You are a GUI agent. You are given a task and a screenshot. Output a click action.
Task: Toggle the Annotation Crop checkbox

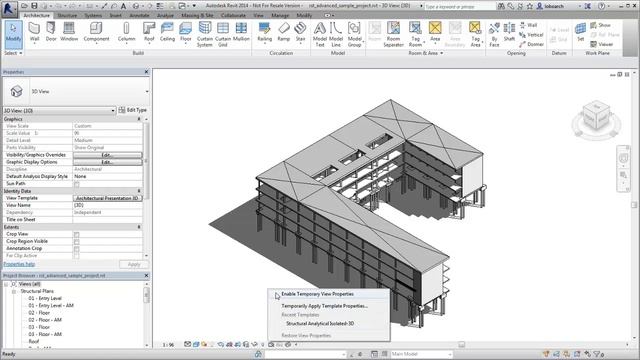coord(76,249)
